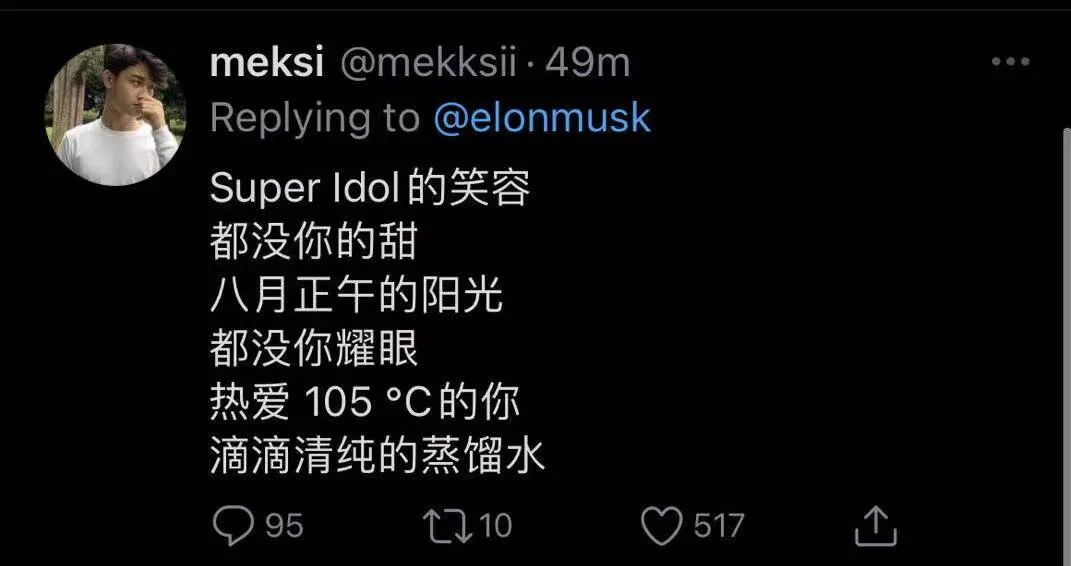Click the retweet count of 10

point(494,525)
